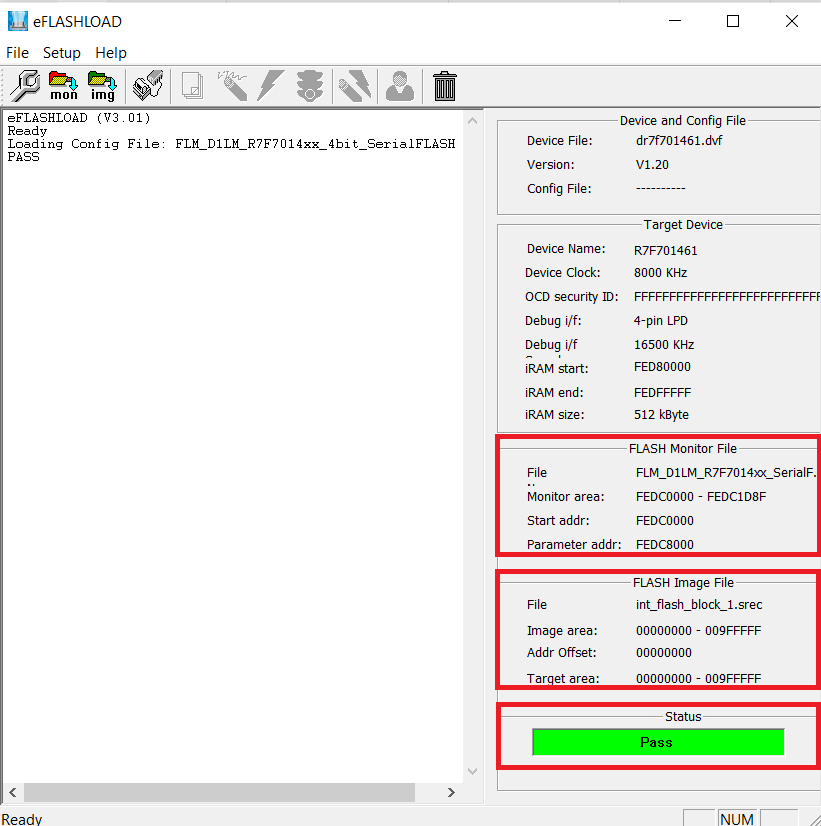Image resolution: width=821 pixels, height=826 pixels.
Task: Click the 'Target Device' group title
Action: tap(683, 225)
